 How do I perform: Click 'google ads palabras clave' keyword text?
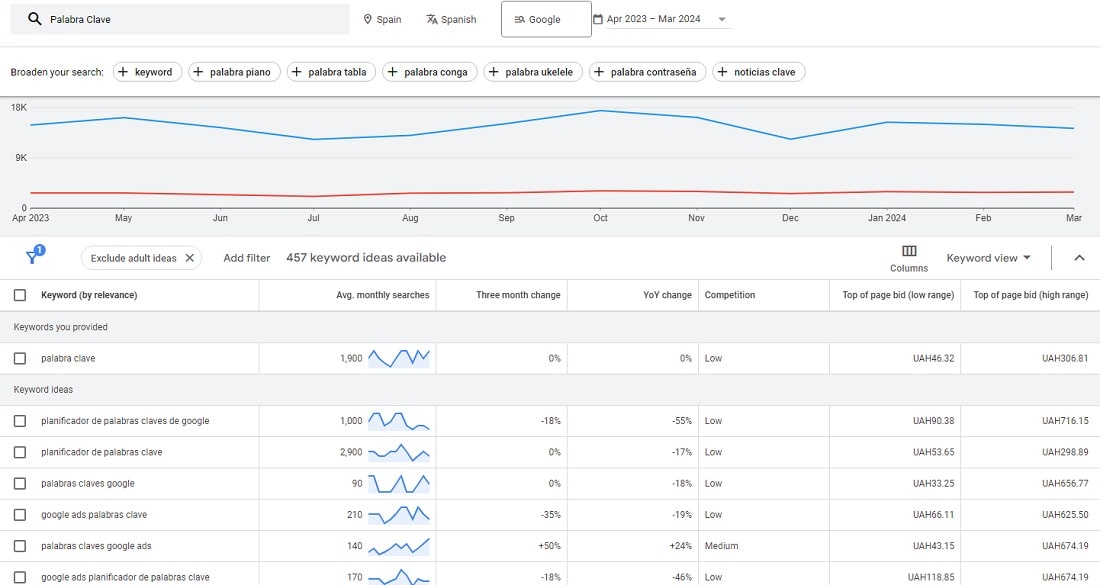point(94,515)
